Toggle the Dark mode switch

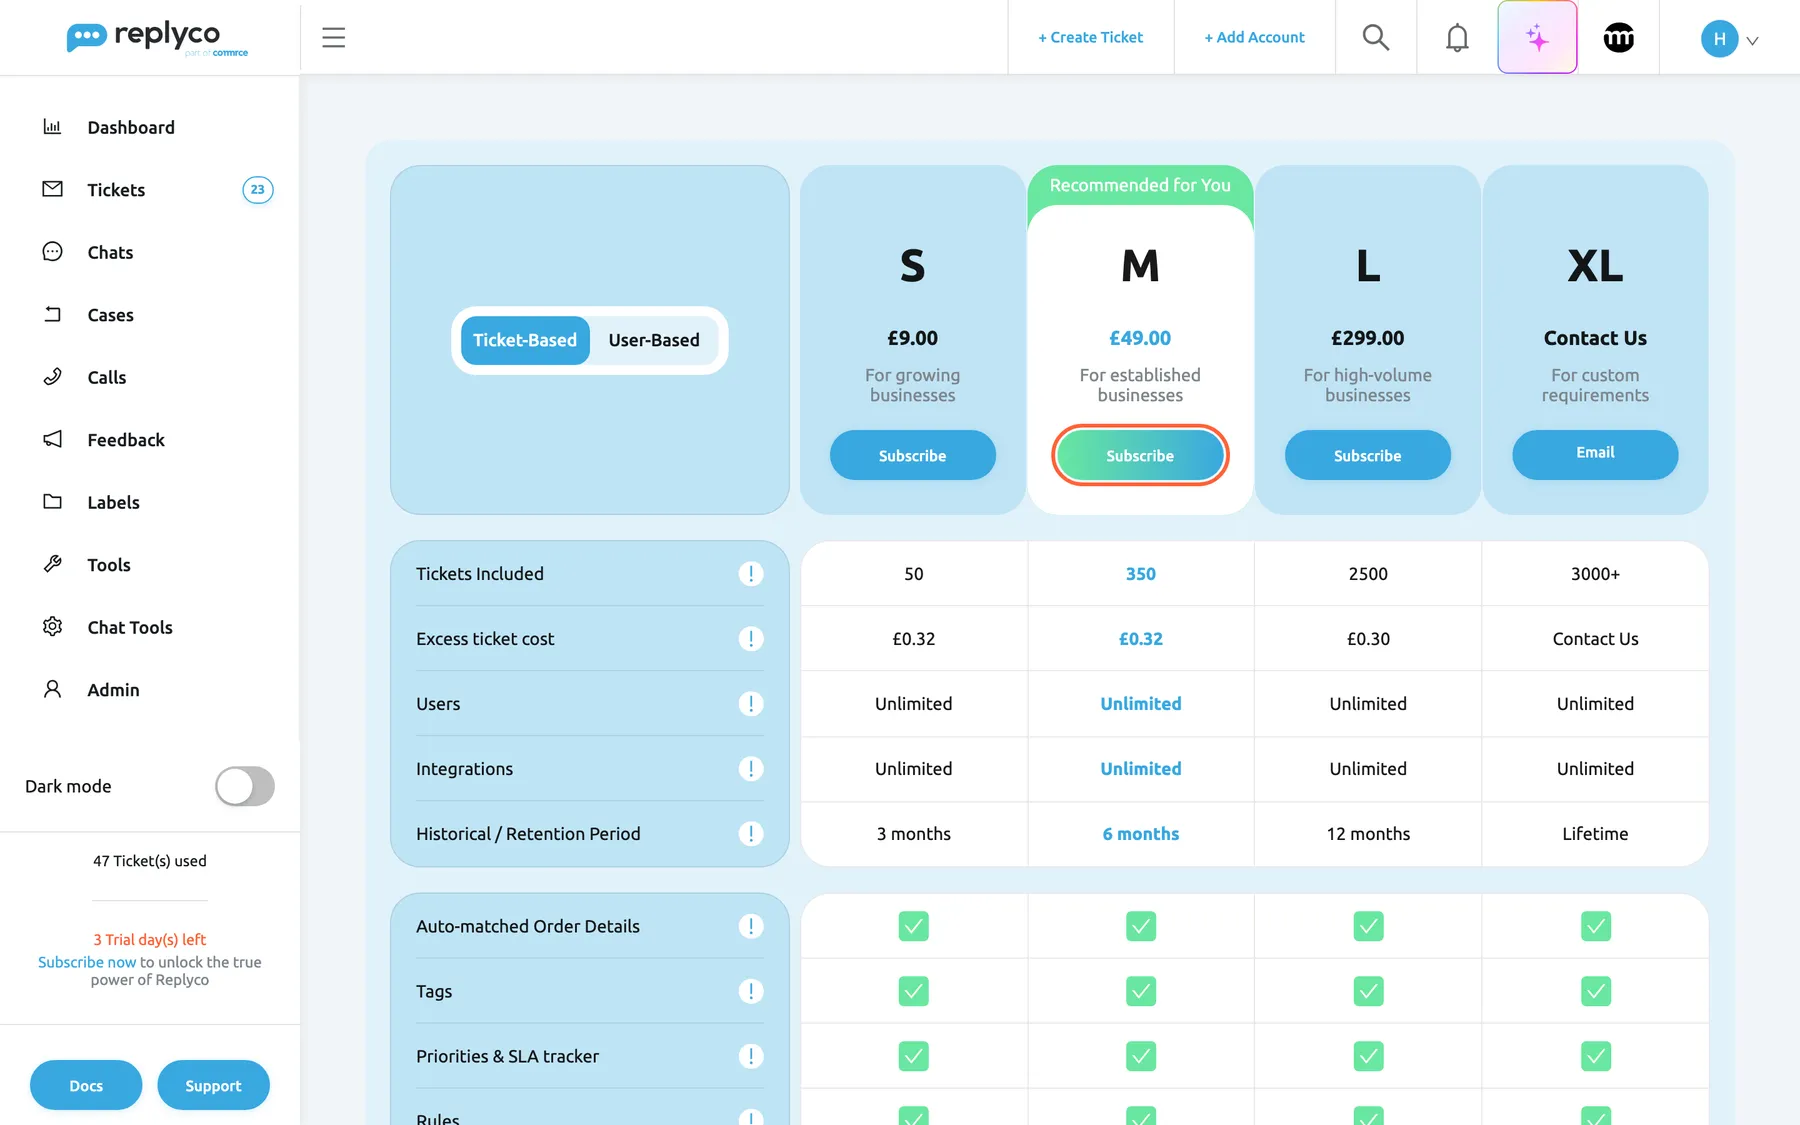pyautogui.click(x=245, y=786)
